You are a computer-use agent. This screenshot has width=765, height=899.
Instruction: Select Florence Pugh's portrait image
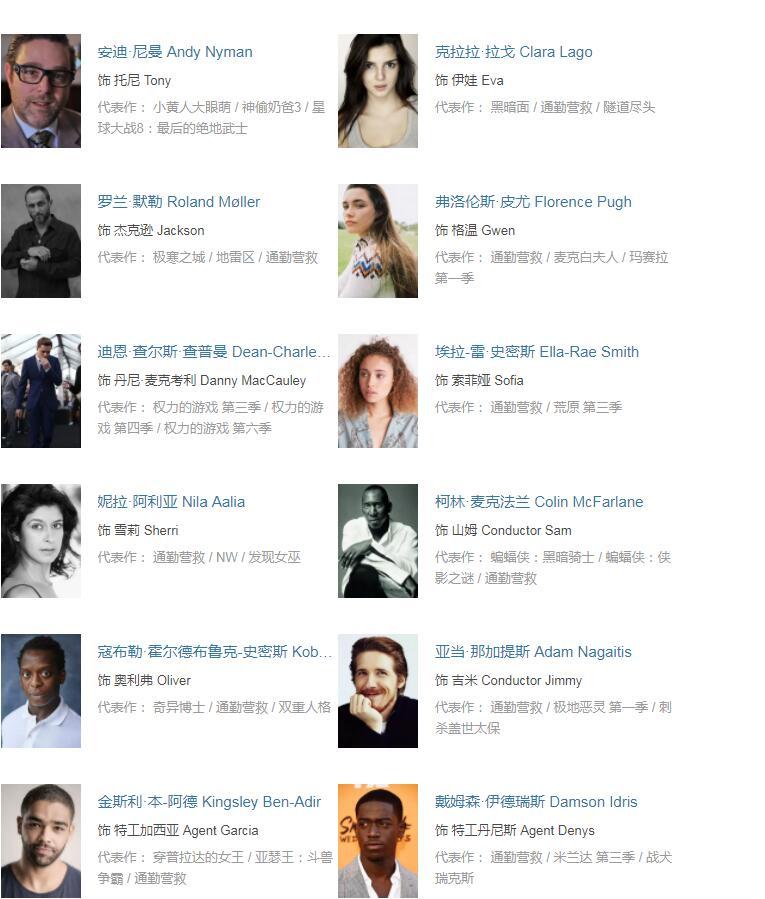(x=378, y=241)
